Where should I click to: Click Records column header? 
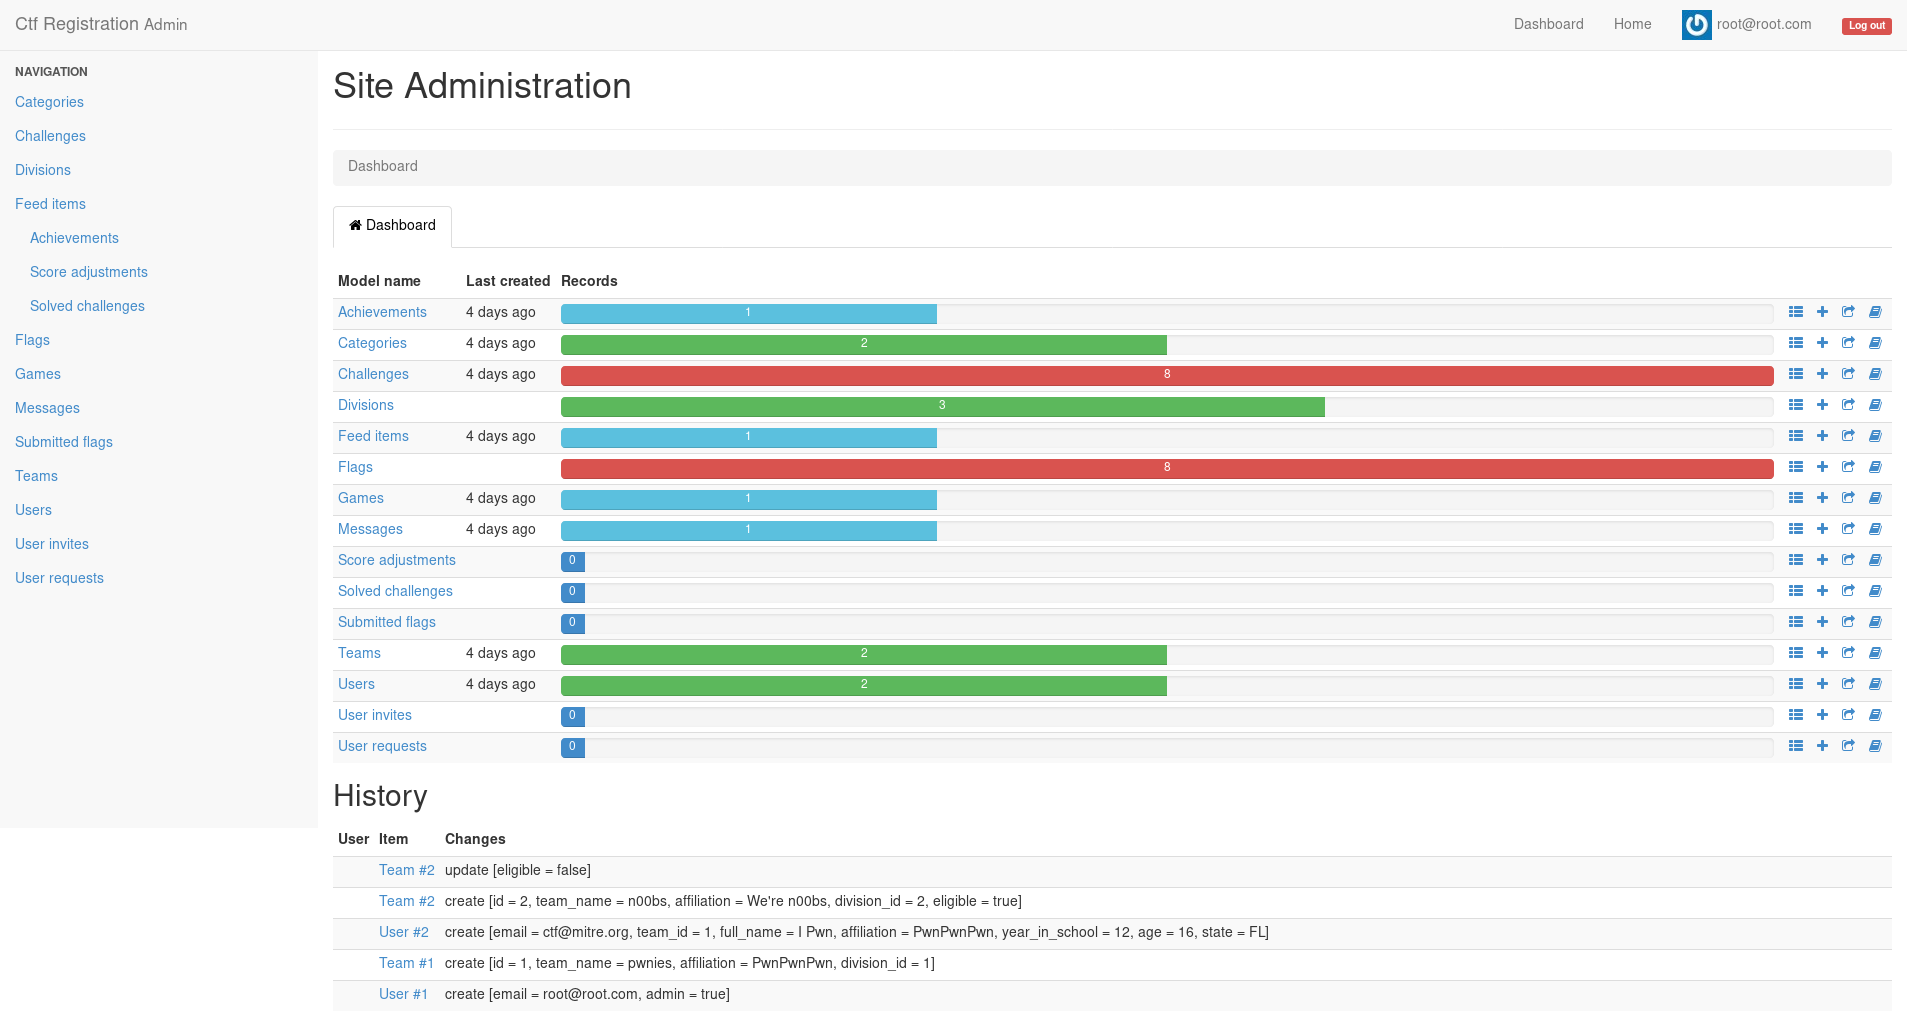click(x=589, y=281)
